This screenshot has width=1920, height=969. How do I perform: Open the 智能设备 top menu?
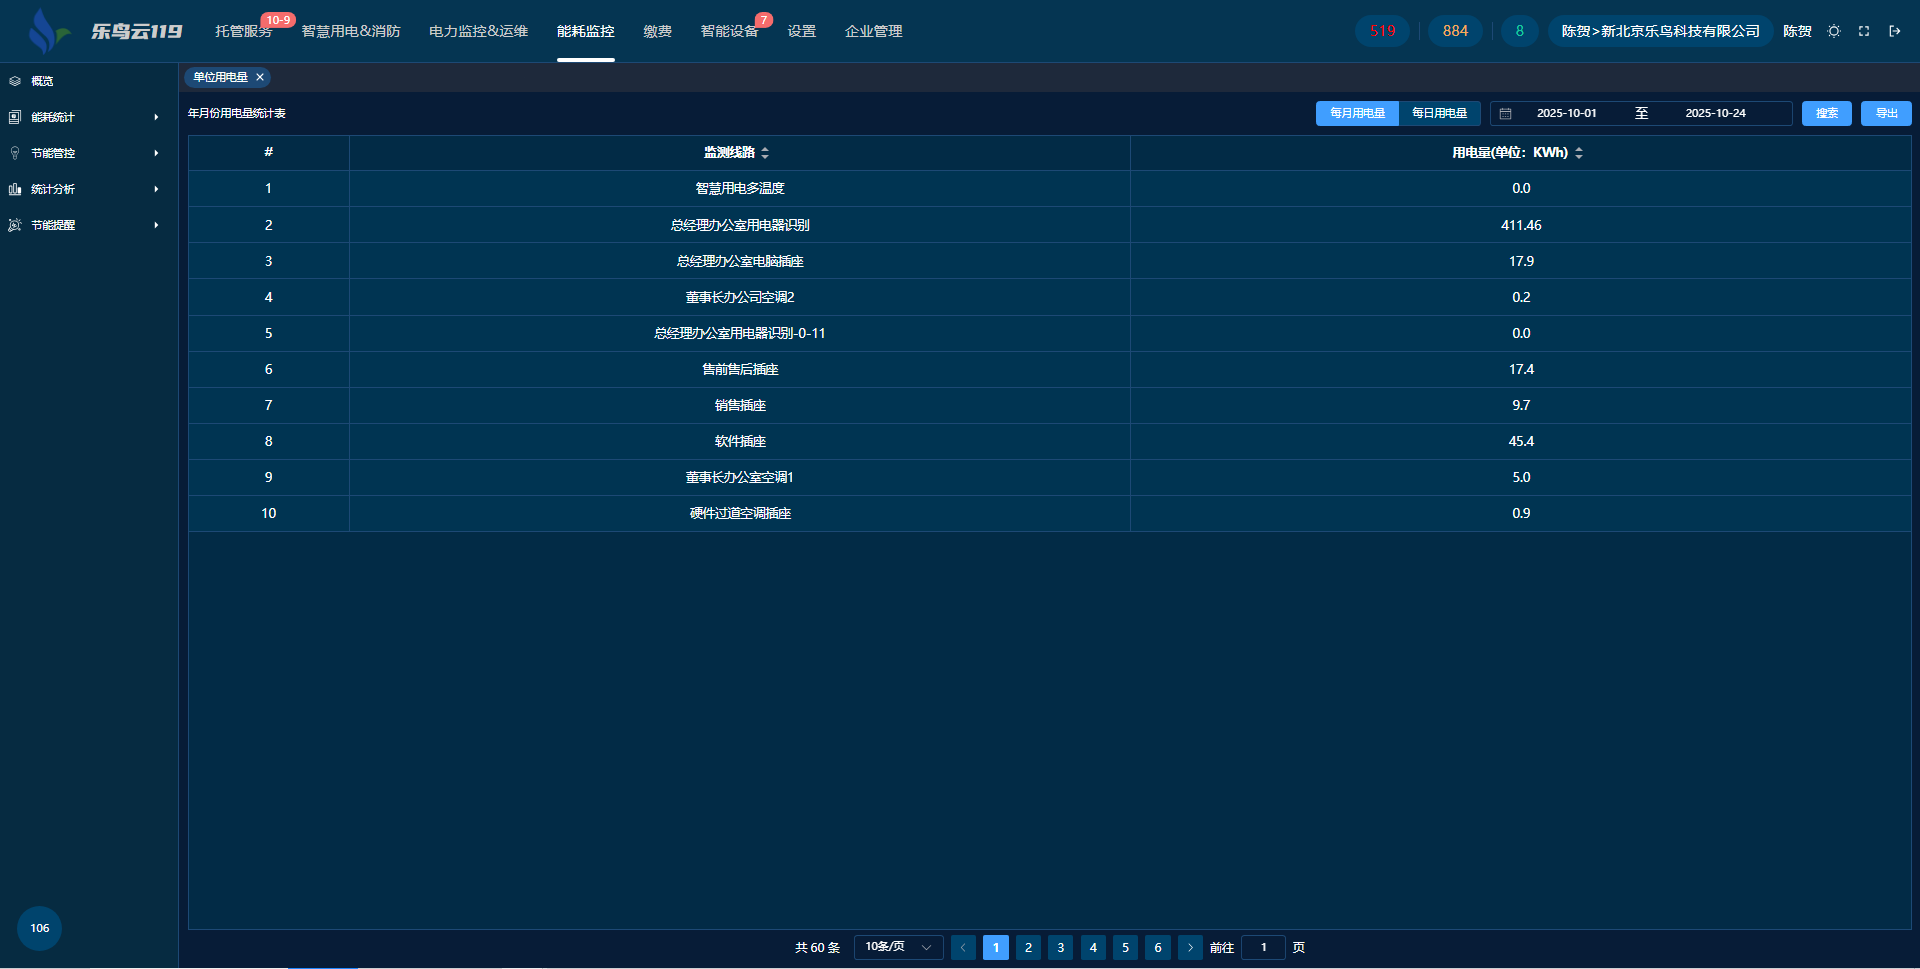tap(729, 31)
